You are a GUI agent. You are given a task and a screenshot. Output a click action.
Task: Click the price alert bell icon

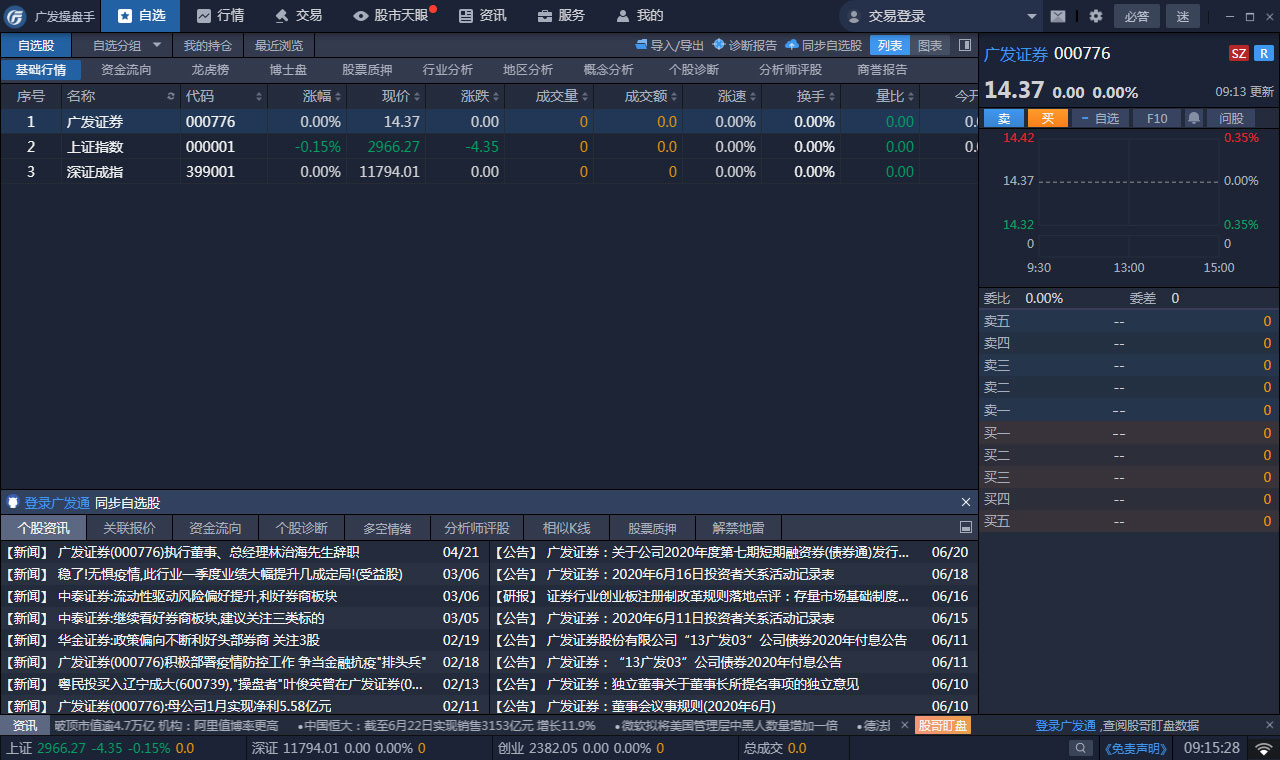coord(1194,118)
